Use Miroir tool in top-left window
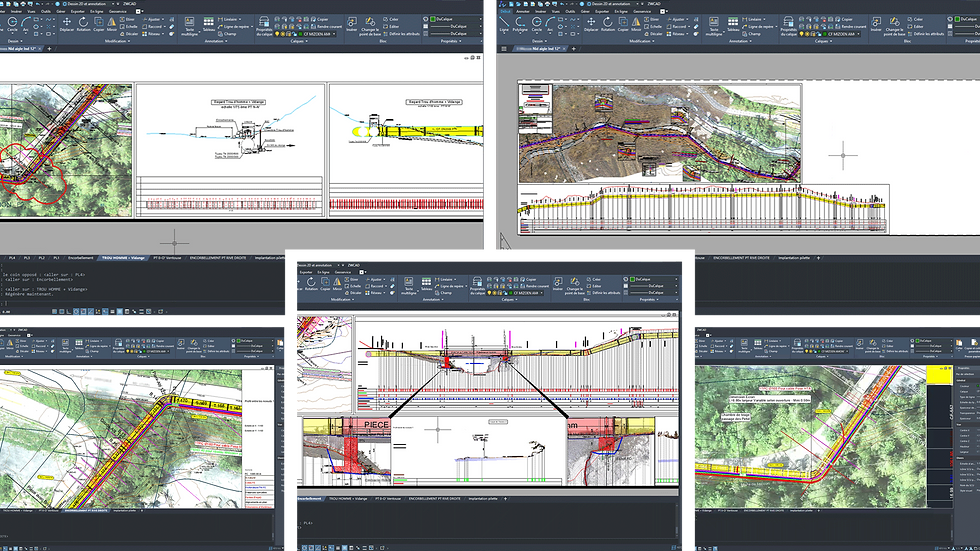 [x=112, y=24]
